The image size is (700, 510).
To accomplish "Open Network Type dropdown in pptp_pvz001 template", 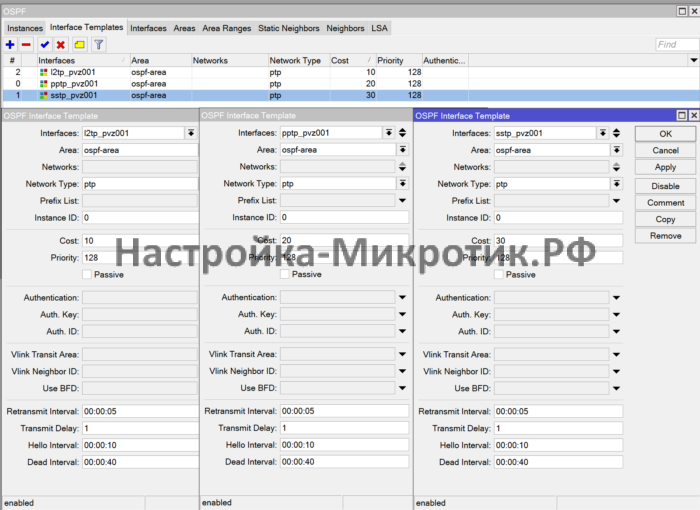I will pos(402,184).
